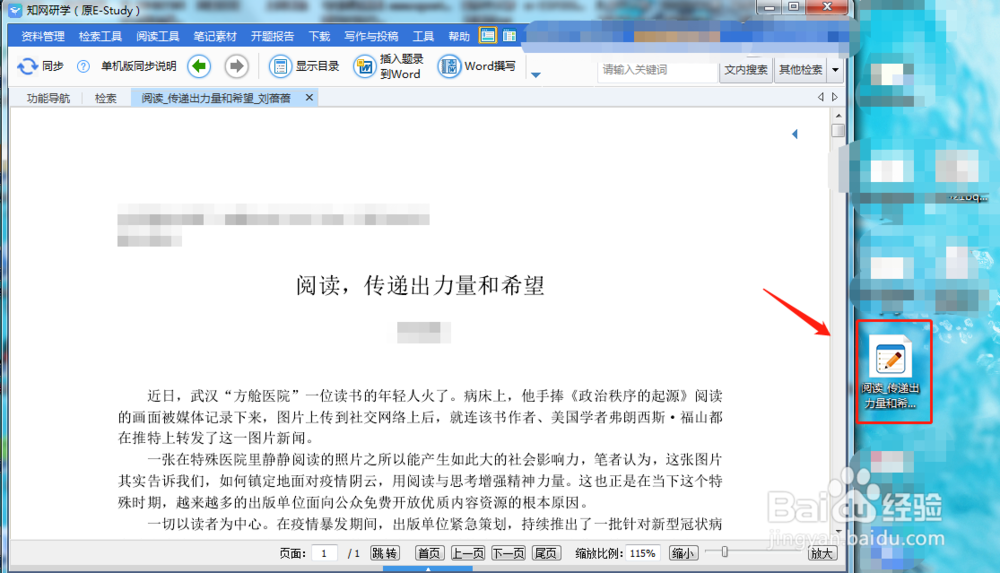This screenshot has width=1000, height=573.
Task: Click the keyword search input field
Action: coord(658,70)
